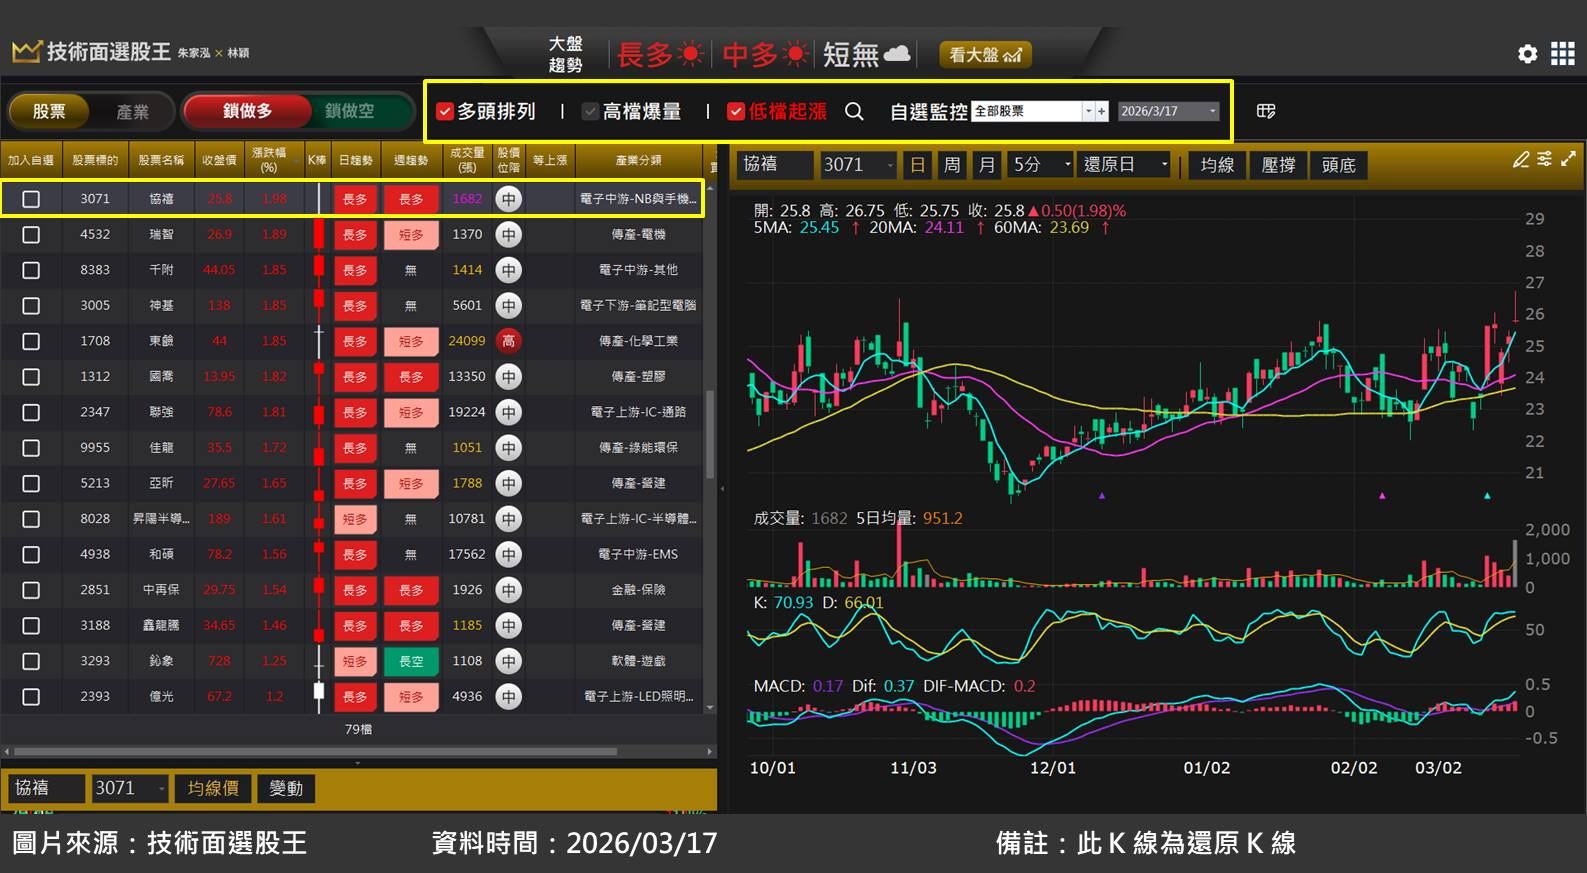The width and height of the screenshot is (1587, 873).
Task: Click the 協禧 stock name field above chart
Action: pyautogui.click(x=776, y=164)
